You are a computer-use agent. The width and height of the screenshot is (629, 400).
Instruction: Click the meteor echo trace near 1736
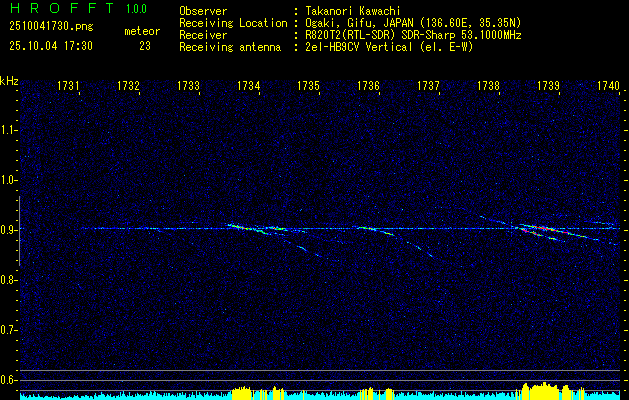(x=375, y=231)
